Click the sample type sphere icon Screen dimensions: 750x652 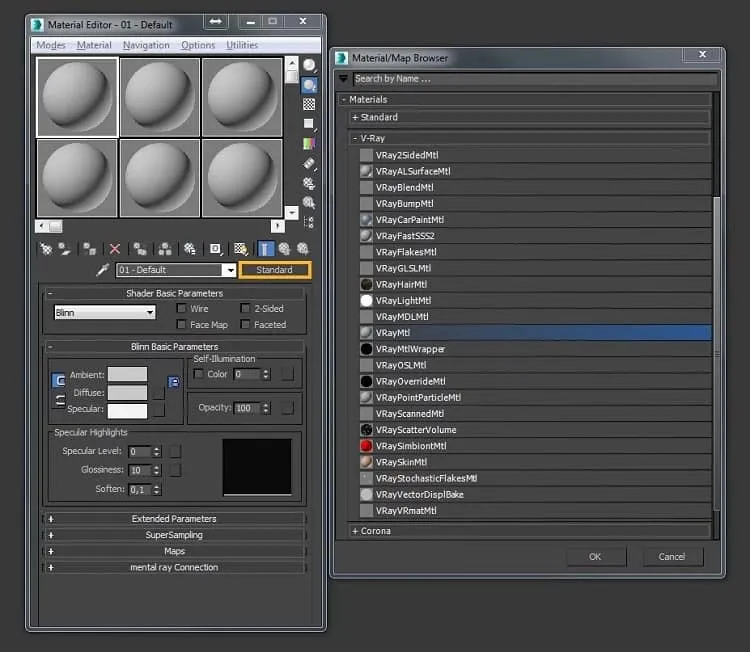tap(309, 65)
